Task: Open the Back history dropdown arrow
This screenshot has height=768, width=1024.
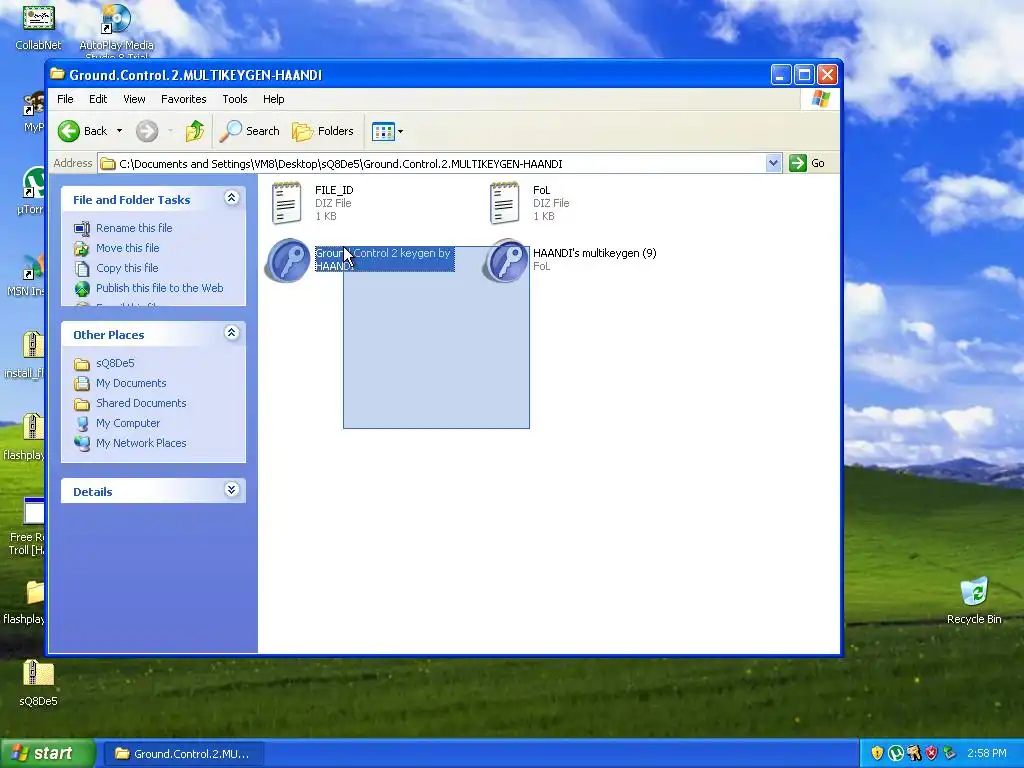Action: 120,131
